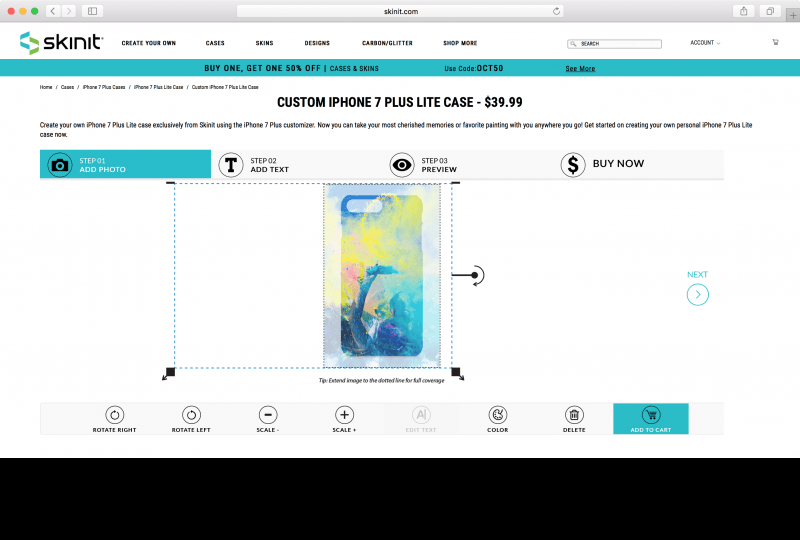Click the phone case design preview
The image size is (800, 540).
tap(382, 276)
